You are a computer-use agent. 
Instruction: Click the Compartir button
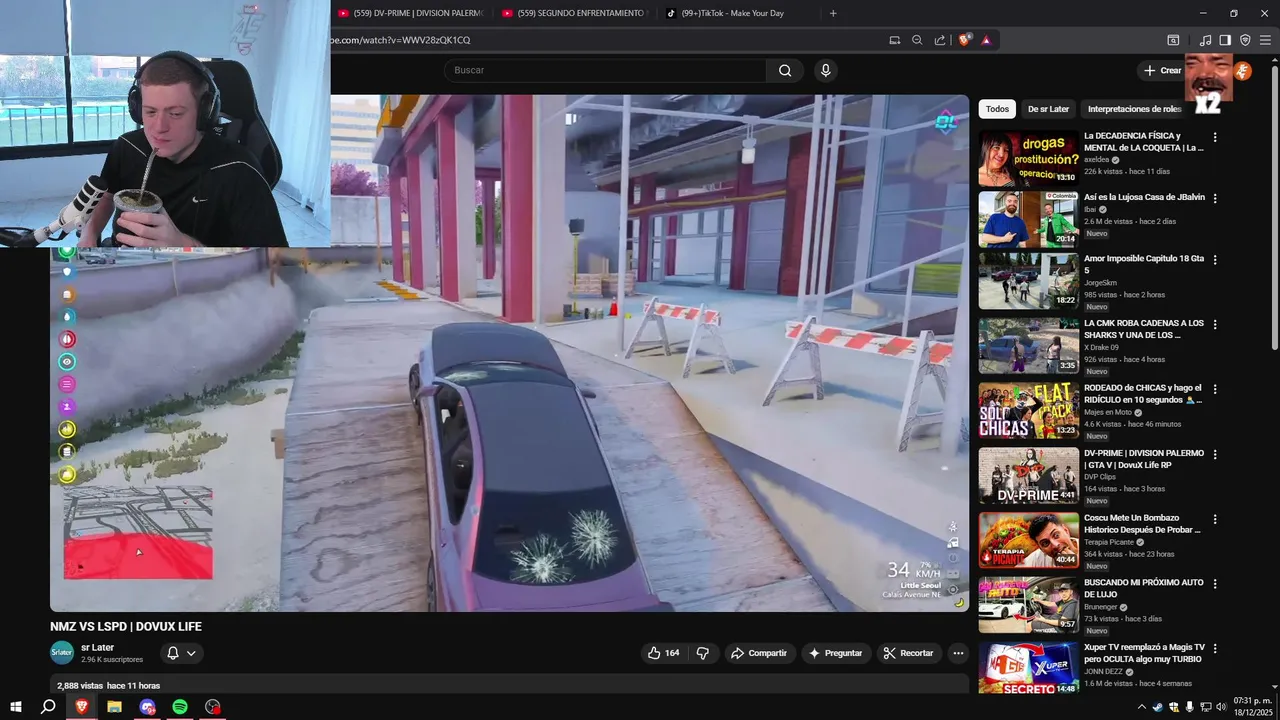tap(758, 653)
